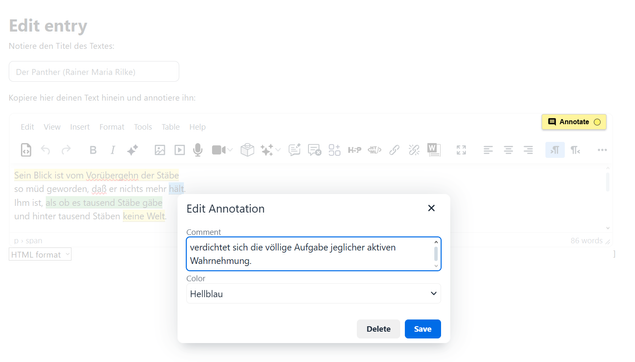Click the insert image icon

[160, 150]
